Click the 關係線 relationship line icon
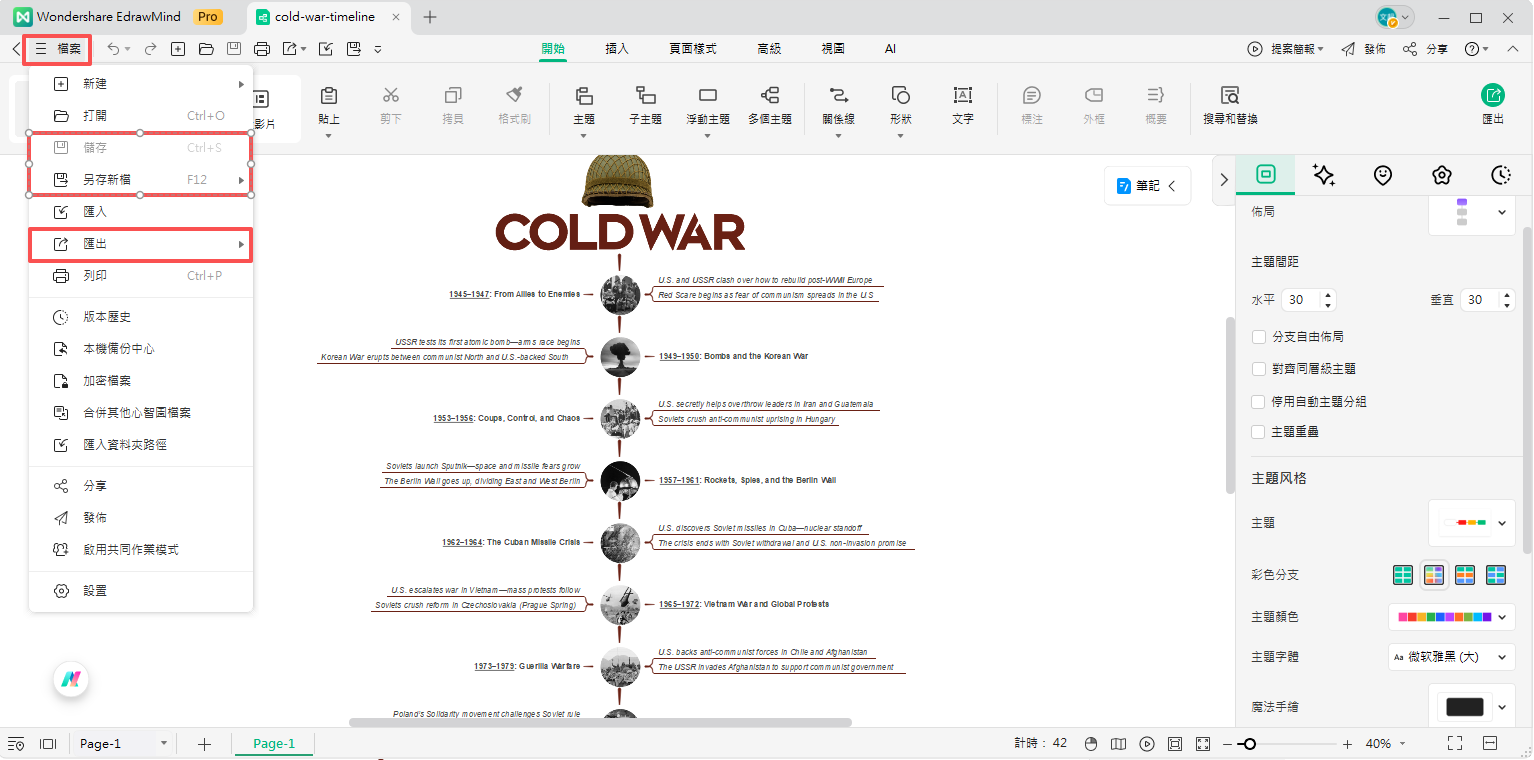 (x=838, y=96)
